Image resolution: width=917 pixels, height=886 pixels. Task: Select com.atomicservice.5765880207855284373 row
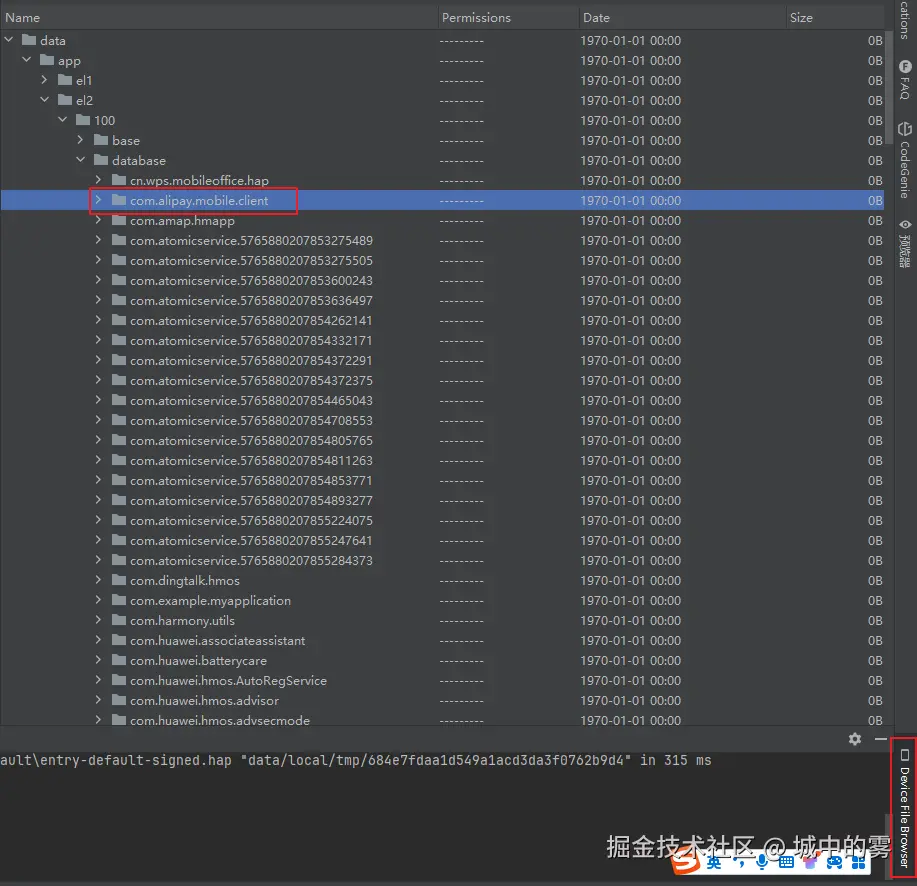[x=442, y=560]
